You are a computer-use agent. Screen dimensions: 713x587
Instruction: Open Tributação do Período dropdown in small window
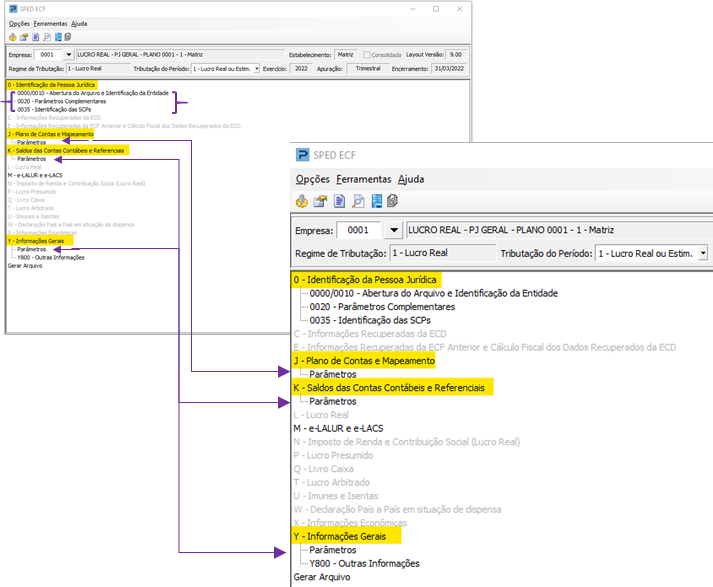257,69
